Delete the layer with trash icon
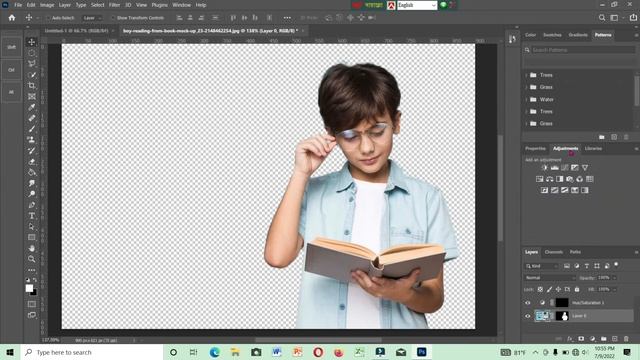Screen dimensions: 640x360 626,339
